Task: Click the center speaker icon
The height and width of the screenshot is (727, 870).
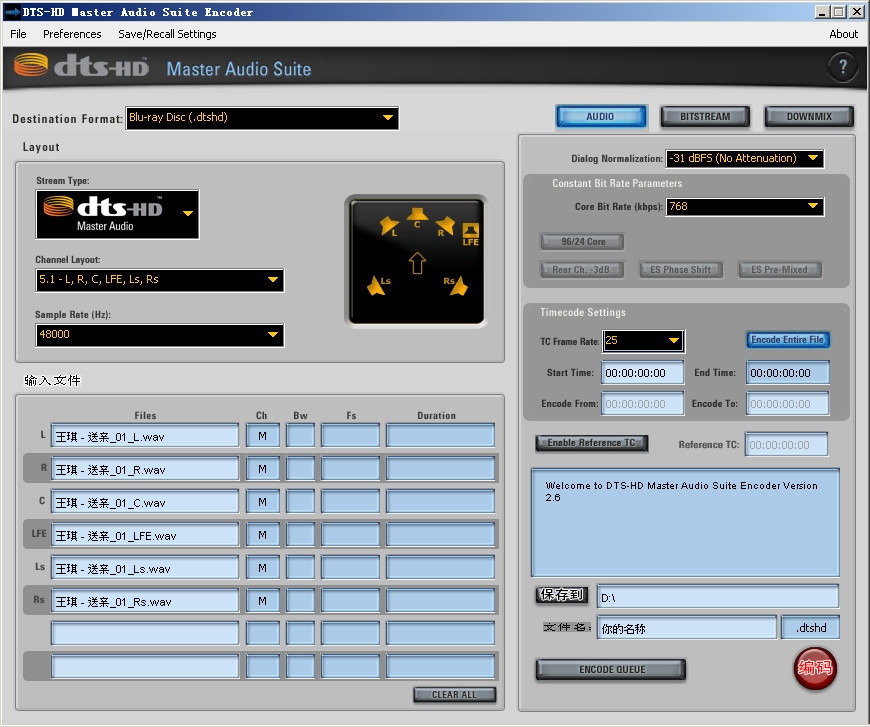Action: pyautogui.click(x=417, y=213)
